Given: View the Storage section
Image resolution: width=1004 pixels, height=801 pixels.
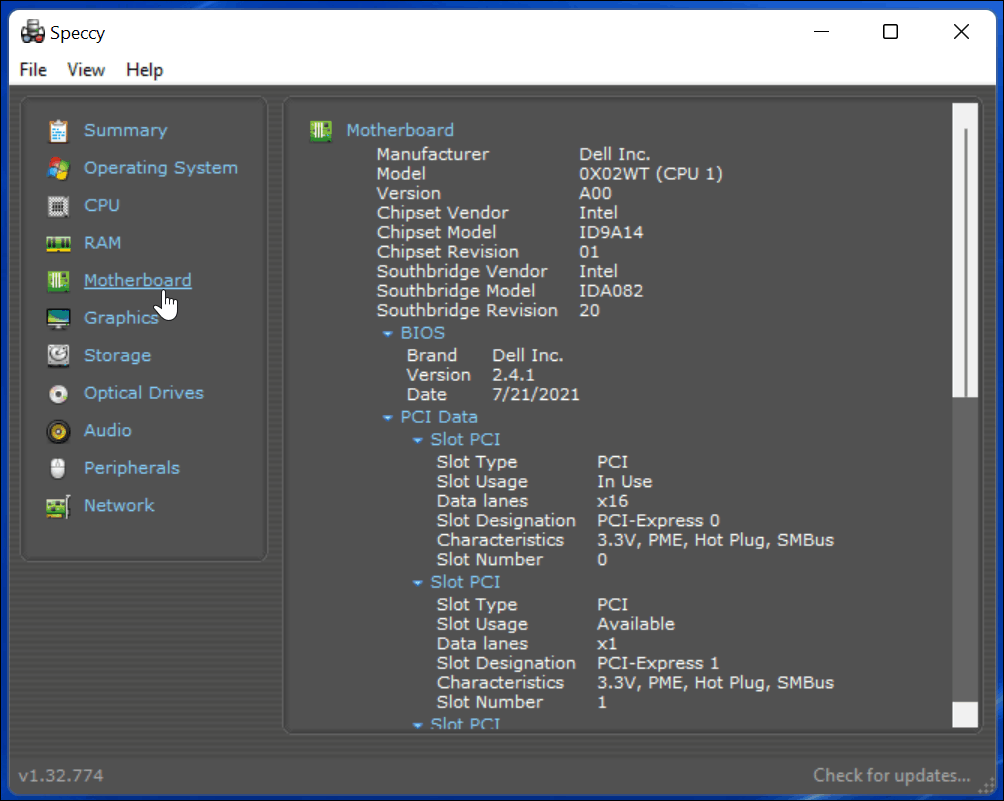Looking at the screenshot, I should 118,355.
